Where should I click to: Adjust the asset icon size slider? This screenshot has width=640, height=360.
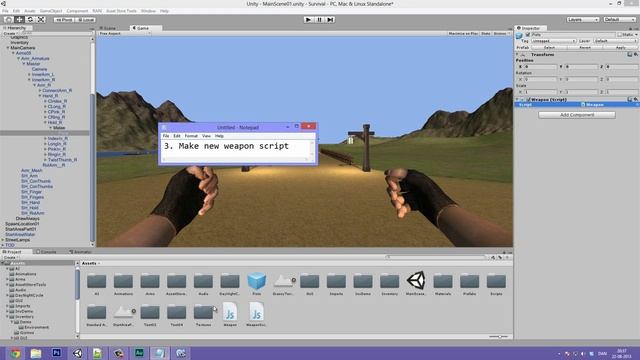coord(498,337)
